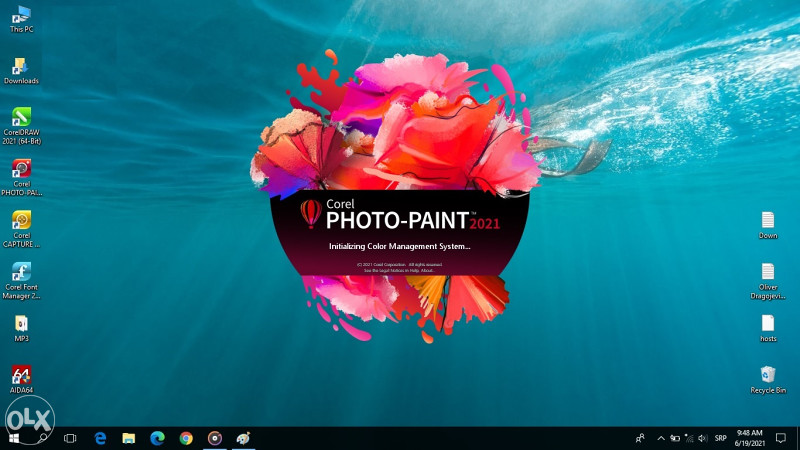Viewport: 800px width, 450px height.
Task: Select the CorelDRAW 2021 (64-Bit) shortcut
Action: [21, 126]
